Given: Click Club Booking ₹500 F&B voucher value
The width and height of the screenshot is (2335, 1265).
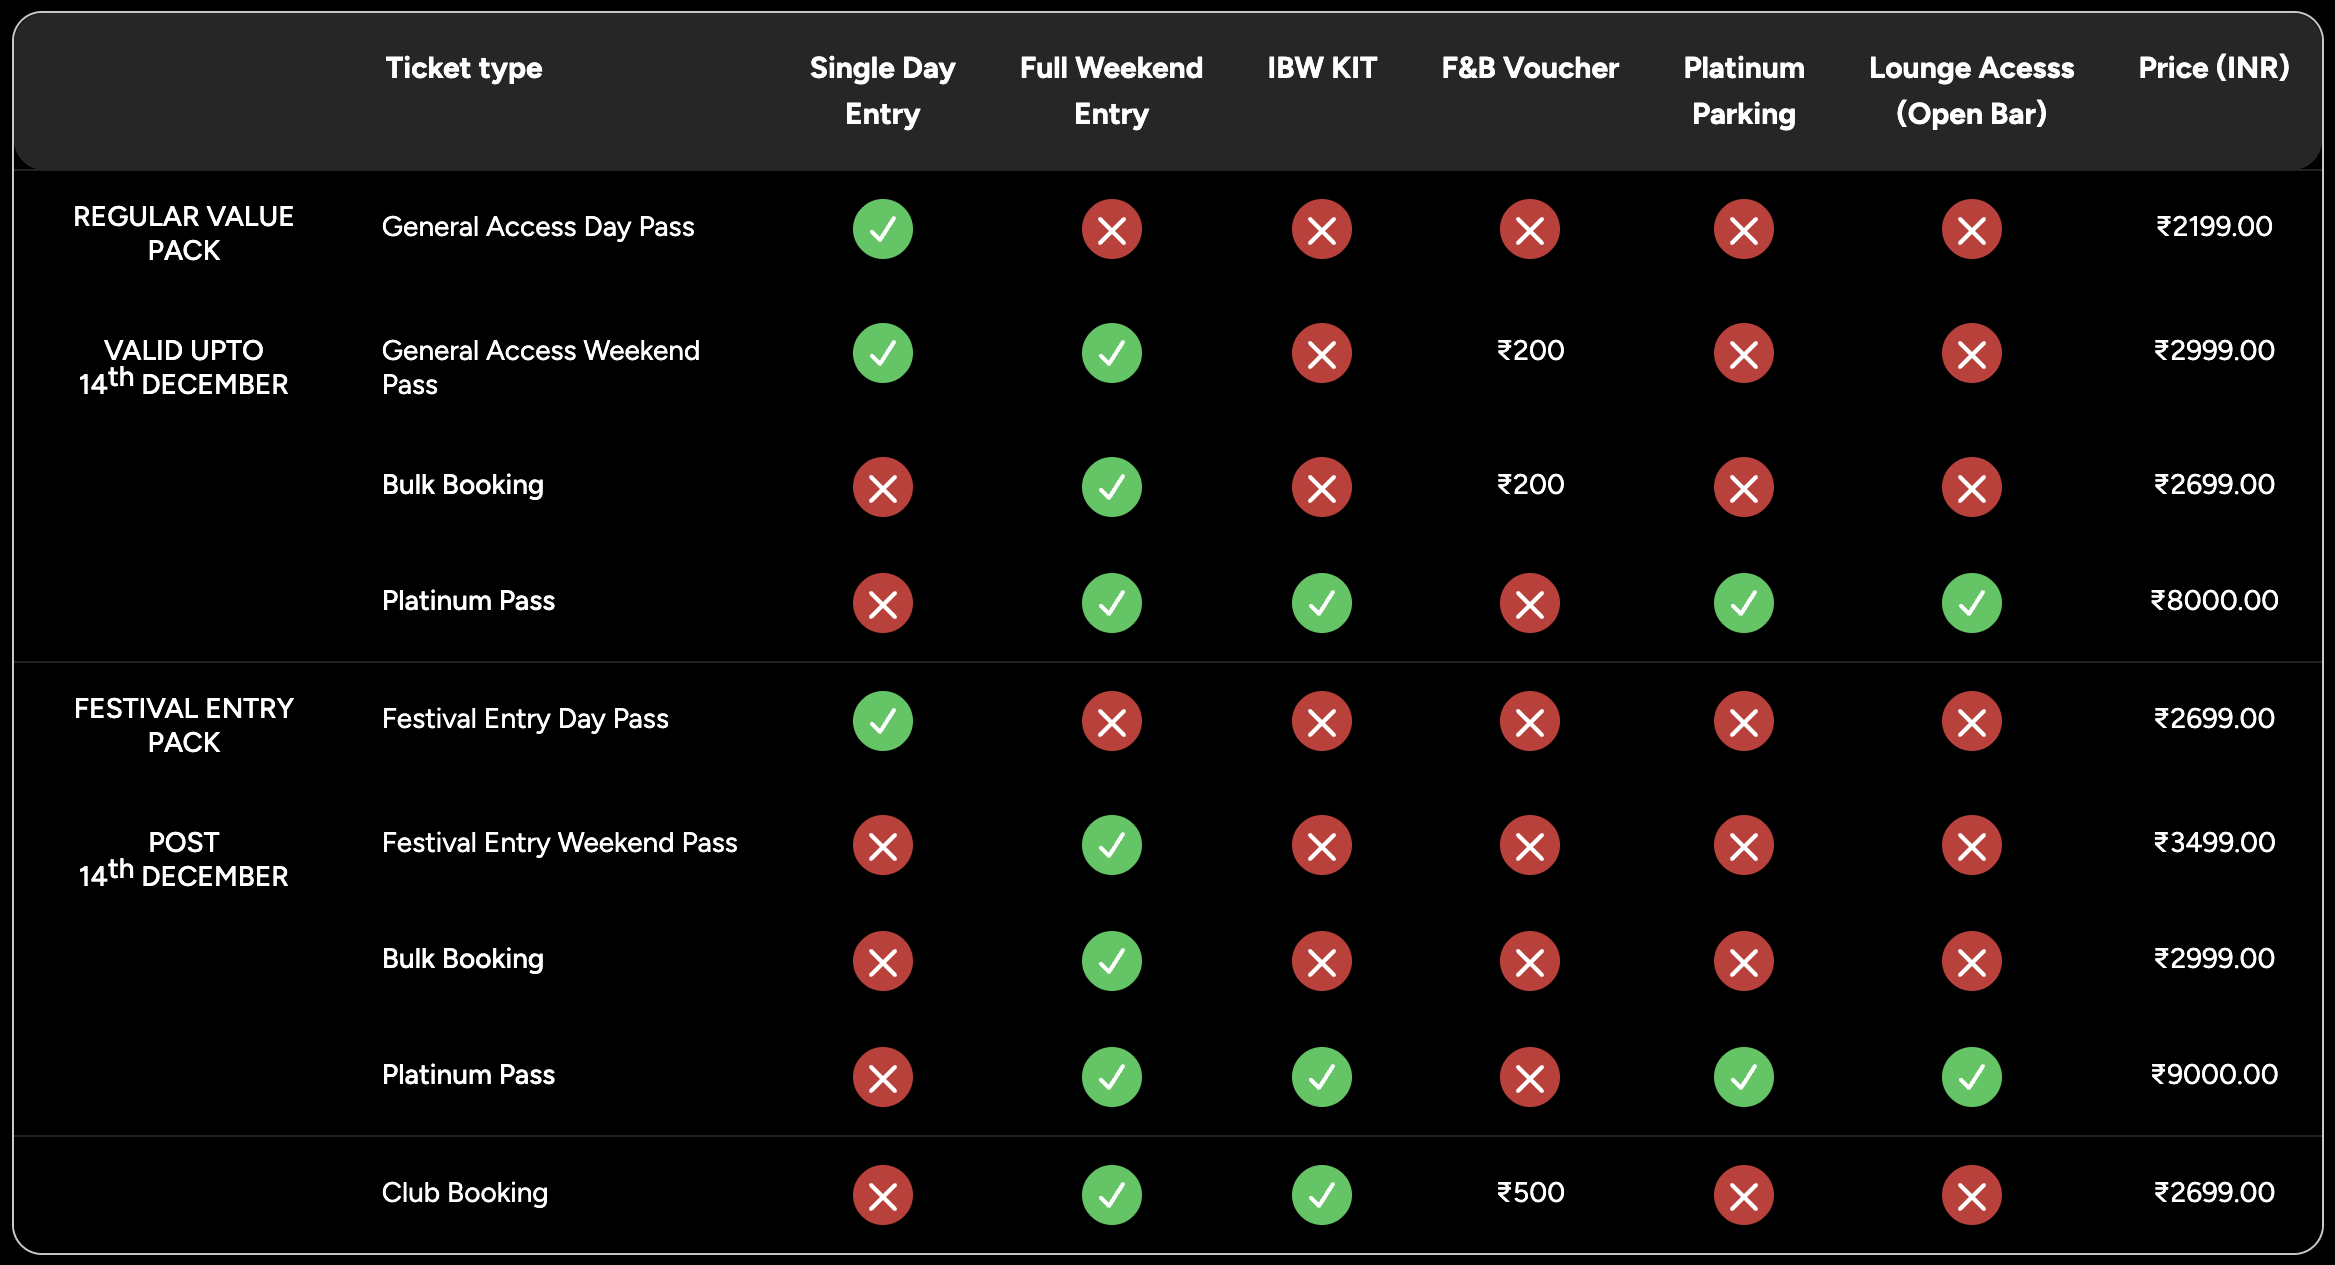Looking at the screenshot, I should 1530,1192.
